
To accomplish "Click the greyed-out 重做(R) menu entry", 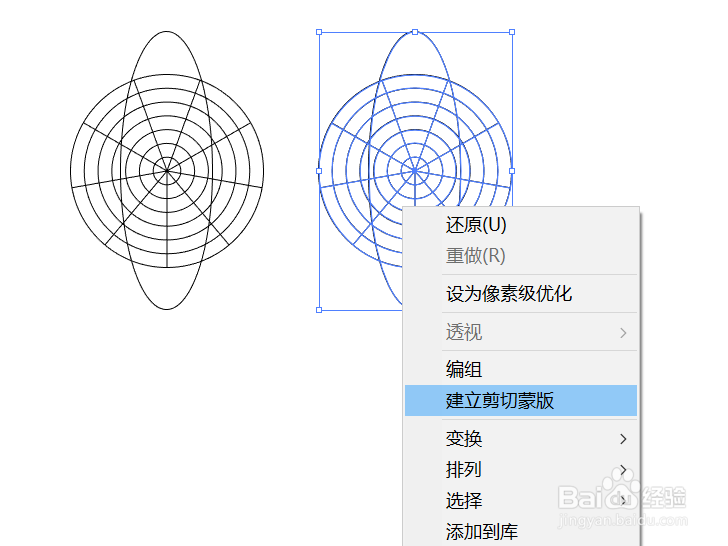I will 521,256.
